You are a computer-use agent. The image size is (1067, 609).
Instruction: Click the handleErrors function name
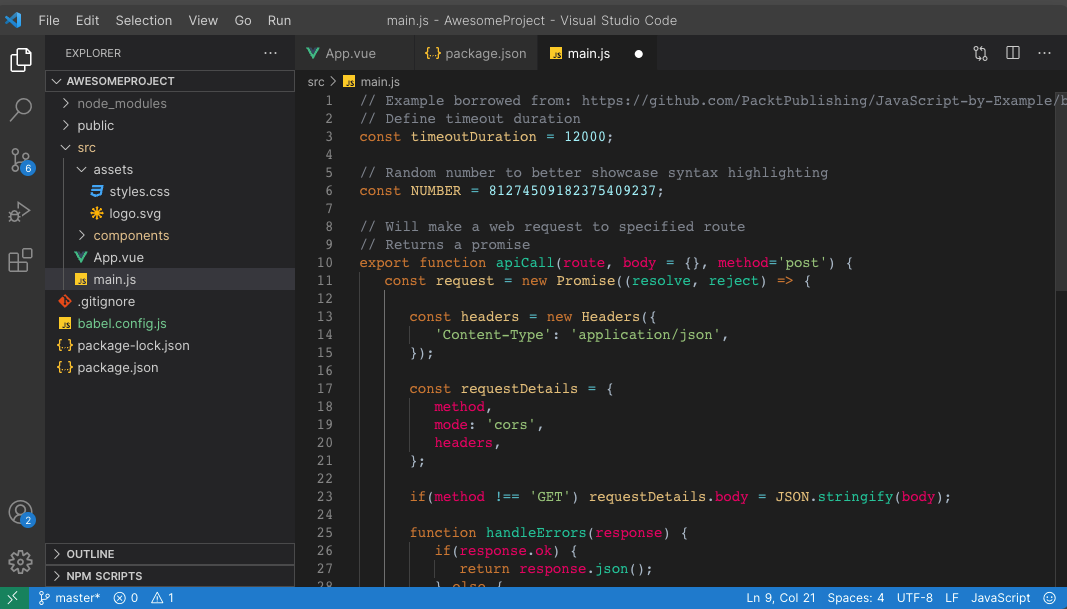pos(536,532)
